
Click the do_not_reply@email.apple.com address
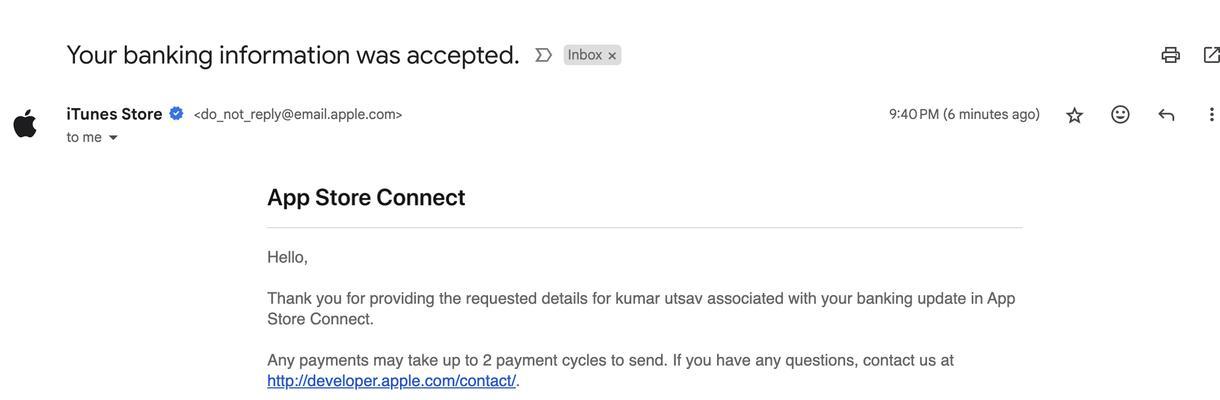click(298, 114)
